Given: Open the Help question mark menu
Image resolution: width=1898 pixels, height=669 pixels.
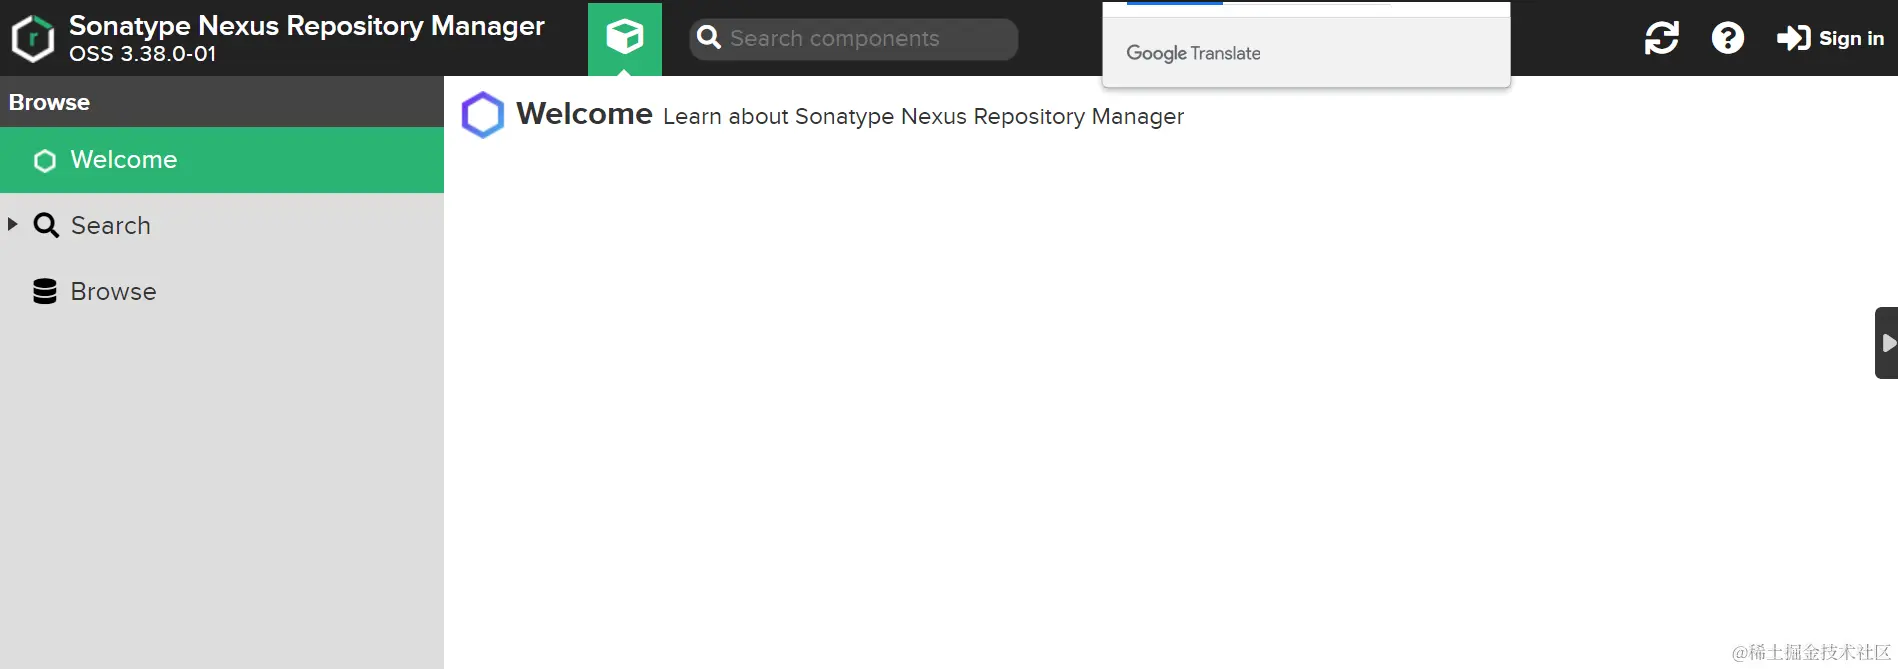Looking at the screenshot, I should 1728,38.
